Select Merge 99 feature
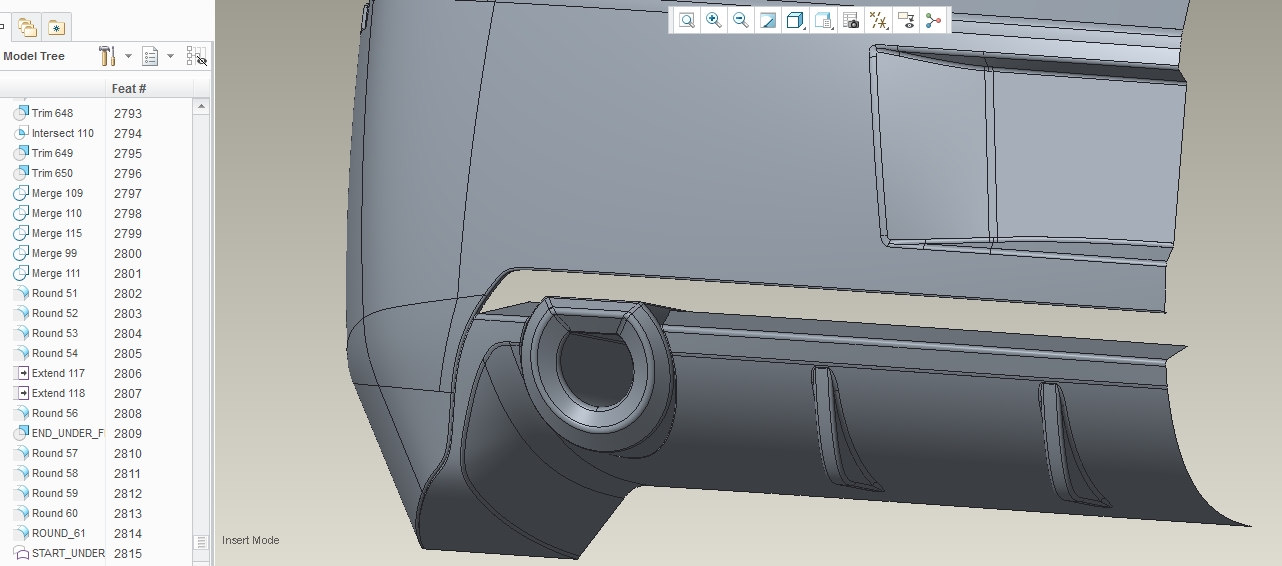 click(54, 253)
